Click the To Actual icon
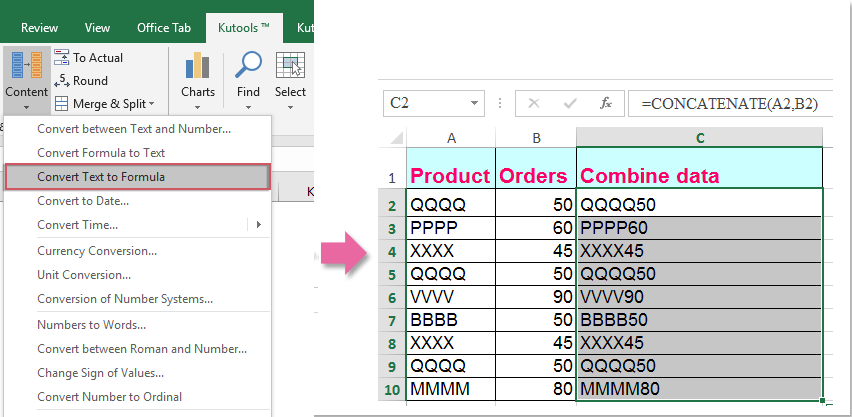The width and height of the screenshot is (852, 417). [x=62, y=58]
